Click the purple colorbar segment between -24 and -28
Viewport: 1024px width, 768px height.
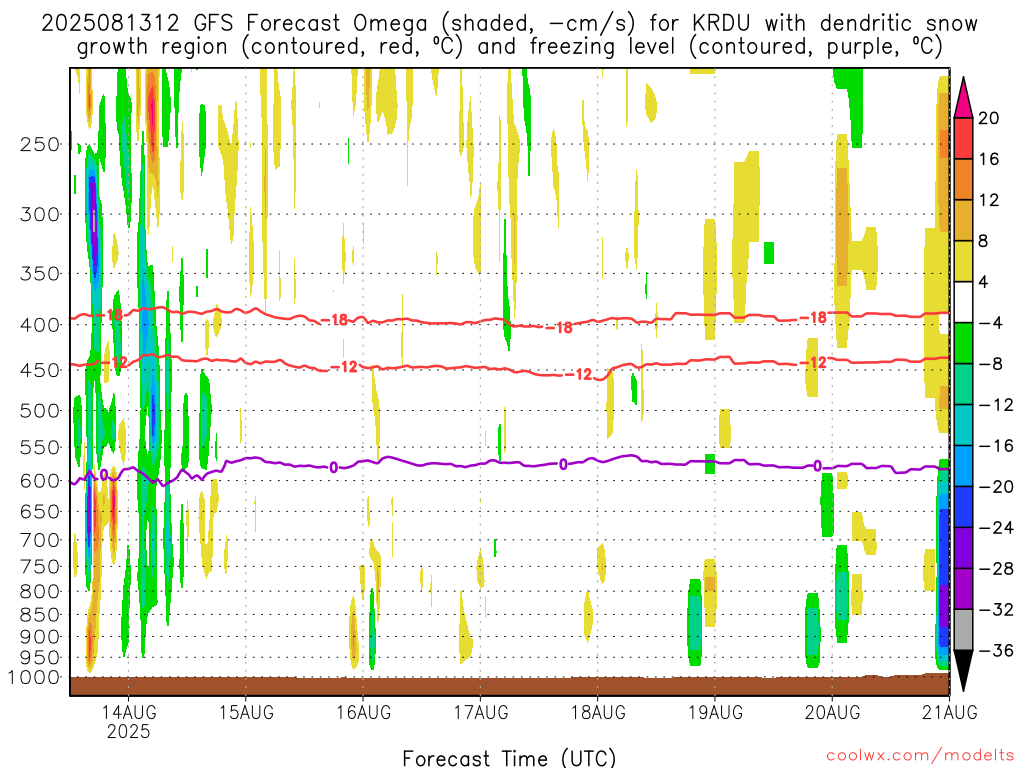point(963,548)
